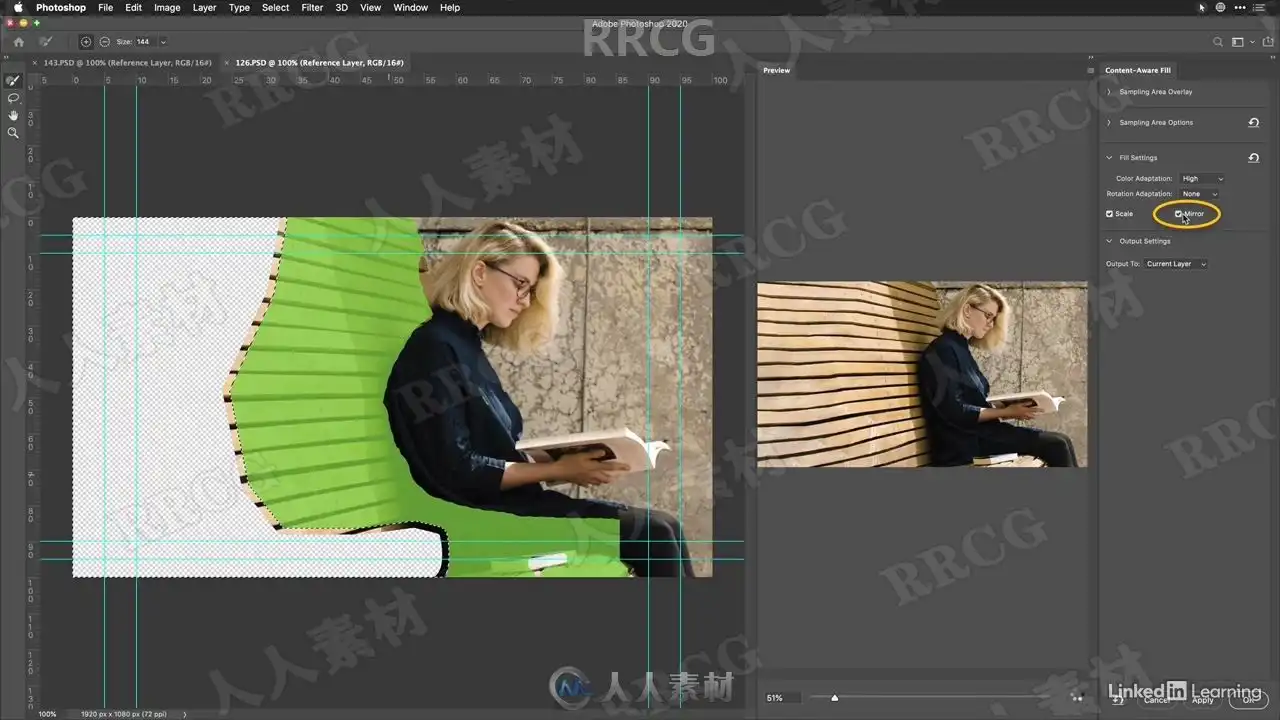Image resolution: width=1280 pixels, height=720 pixels.
Task: Open the Help menu
Action: 450,7
